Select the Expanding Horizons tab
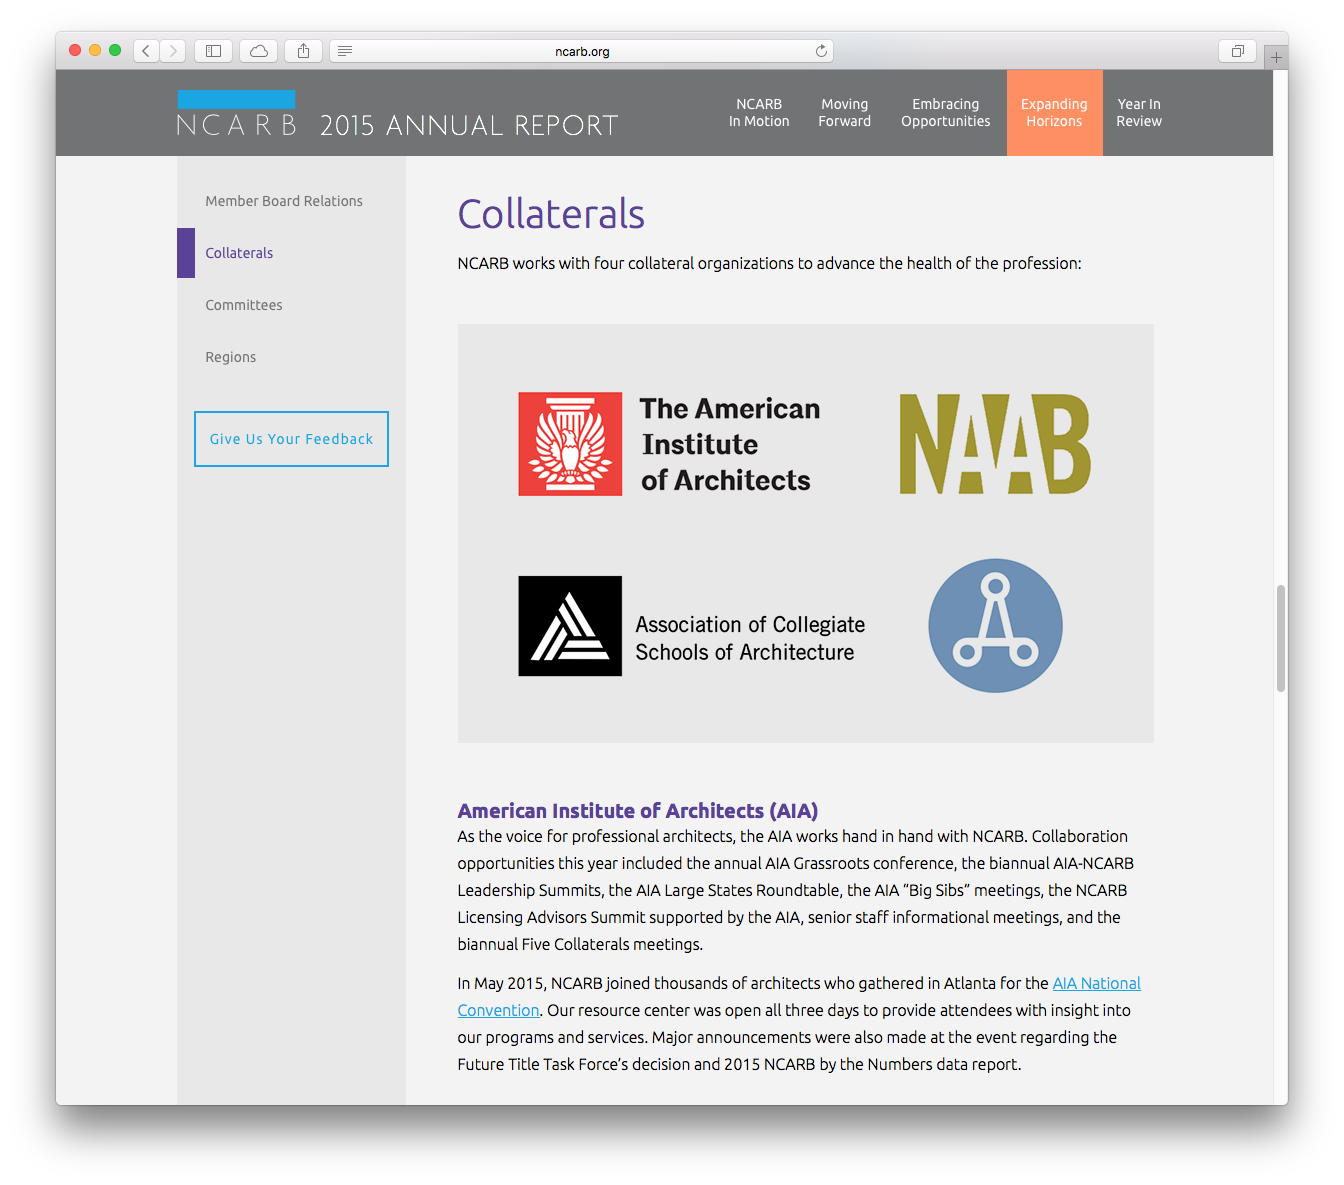 point(1054,113)
